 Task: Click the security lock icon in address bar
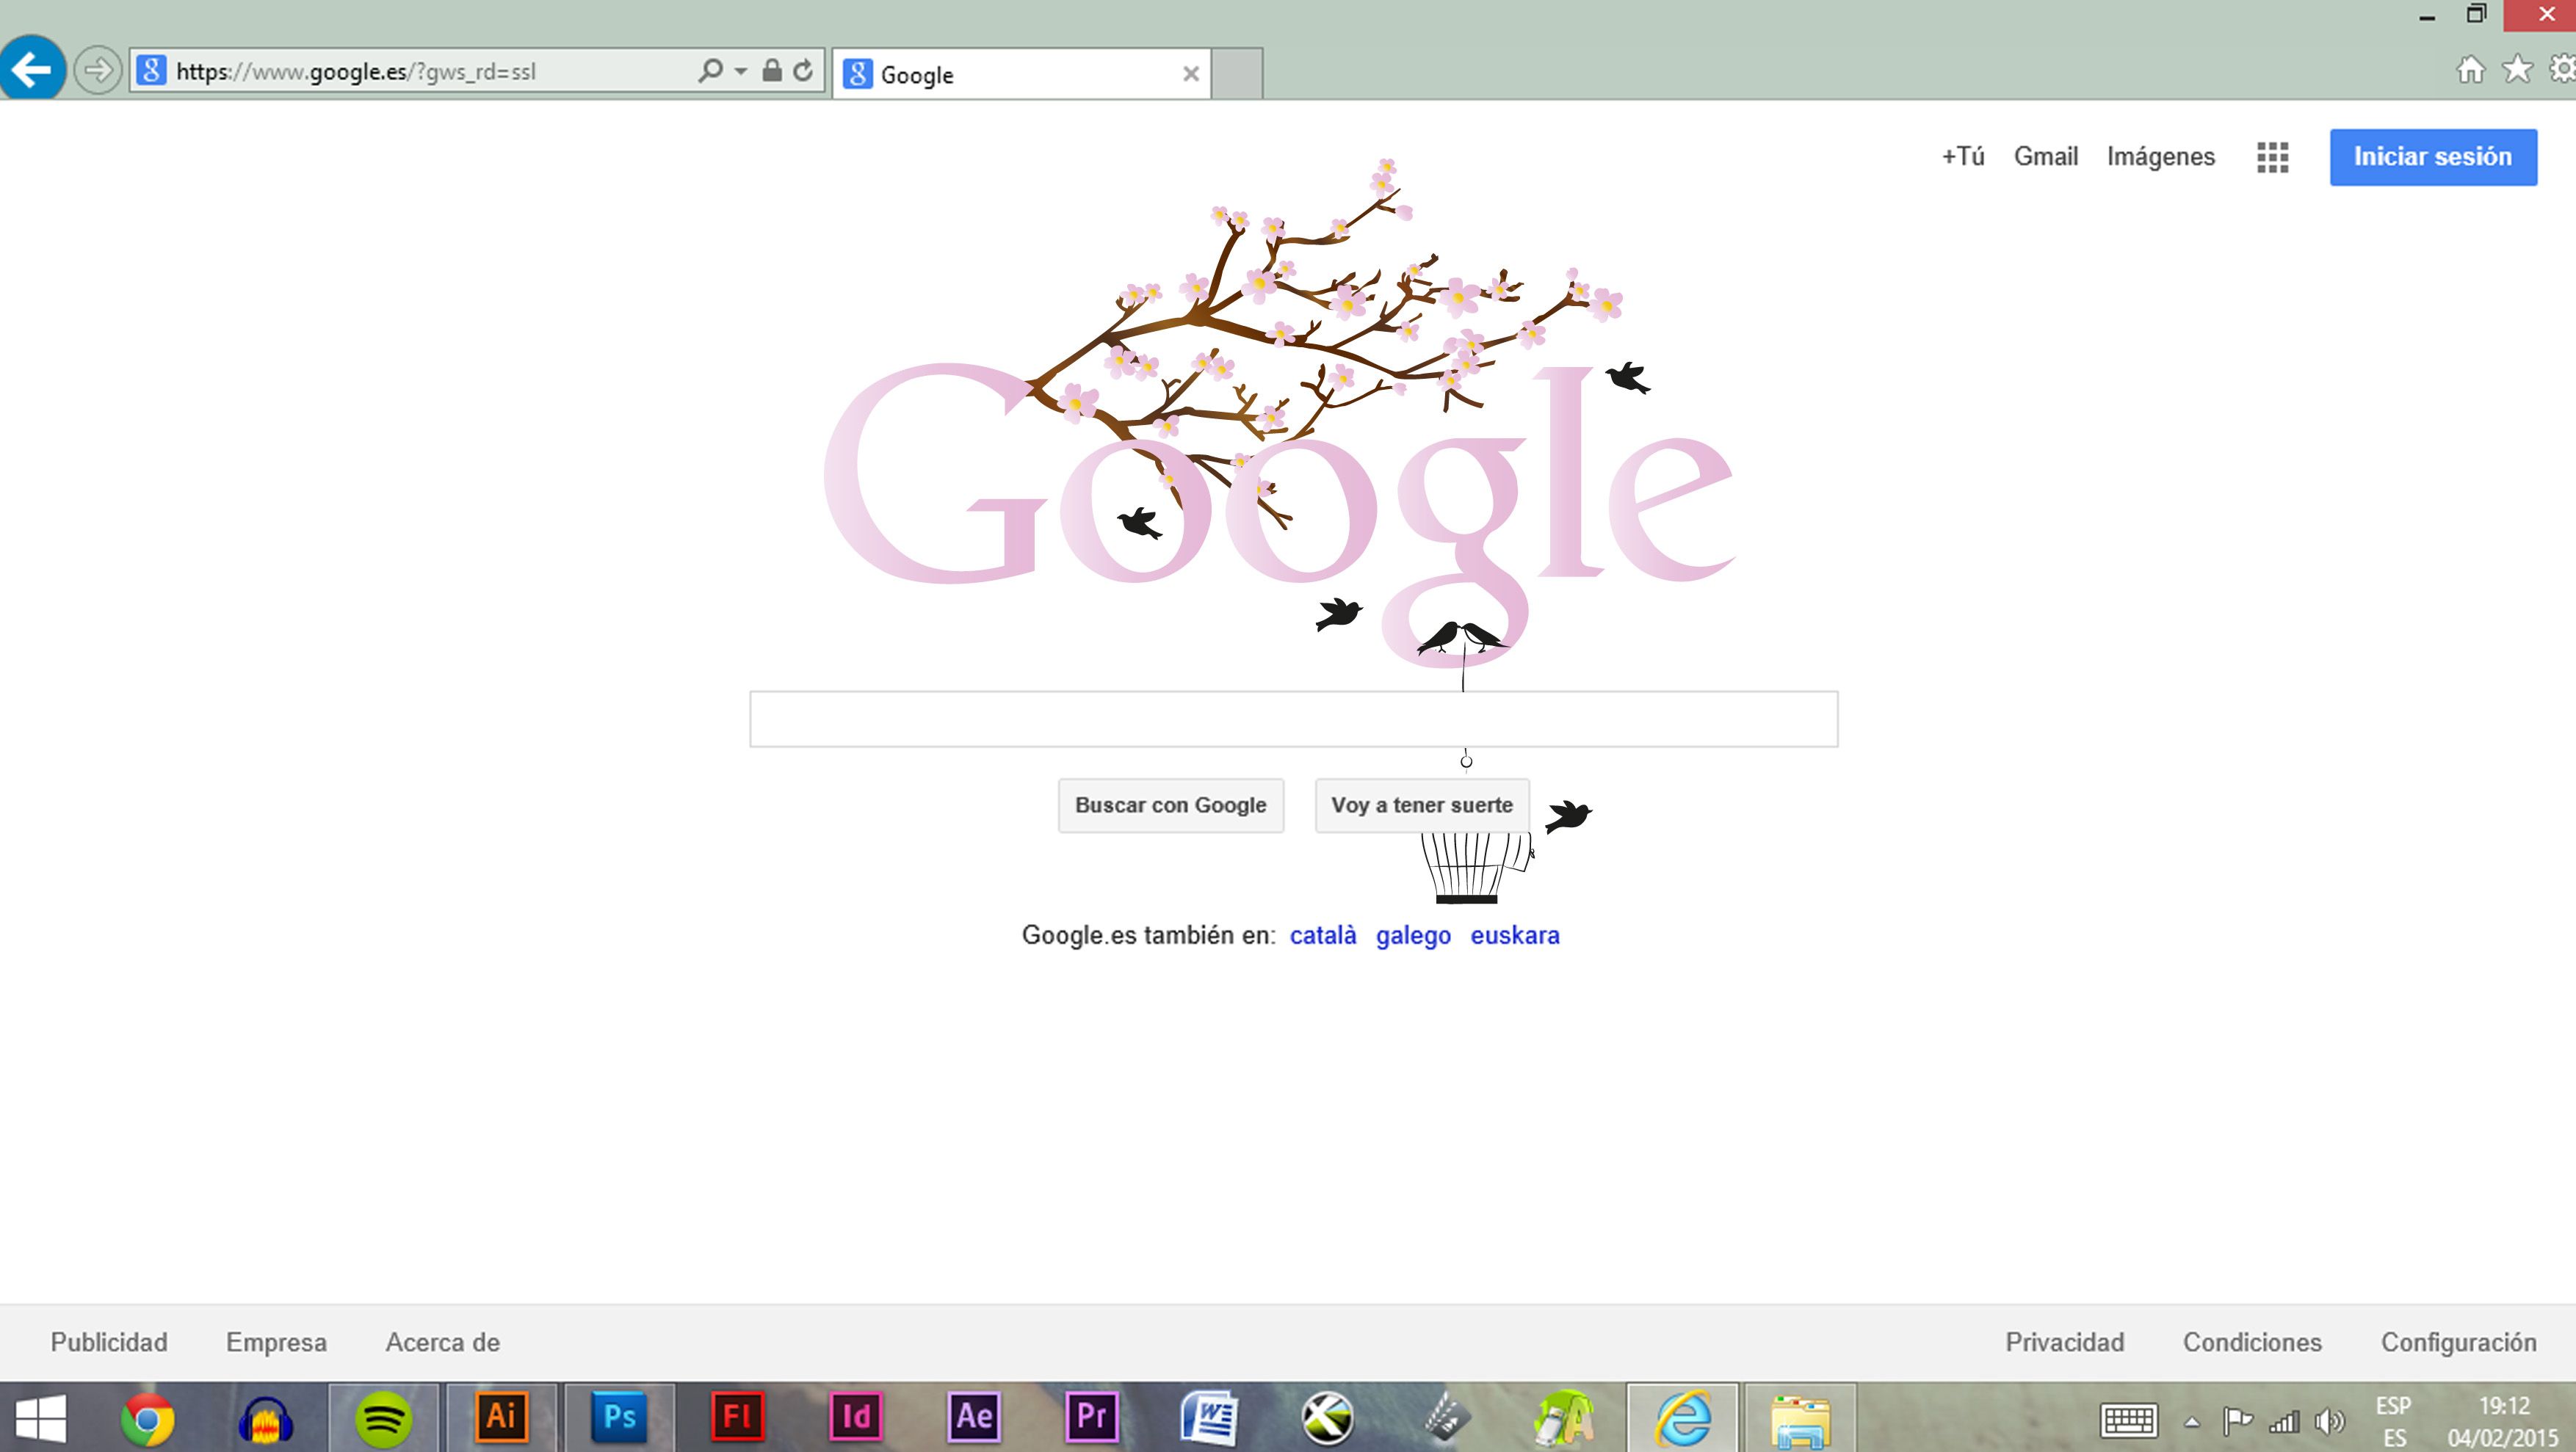[x=771, y=71]
